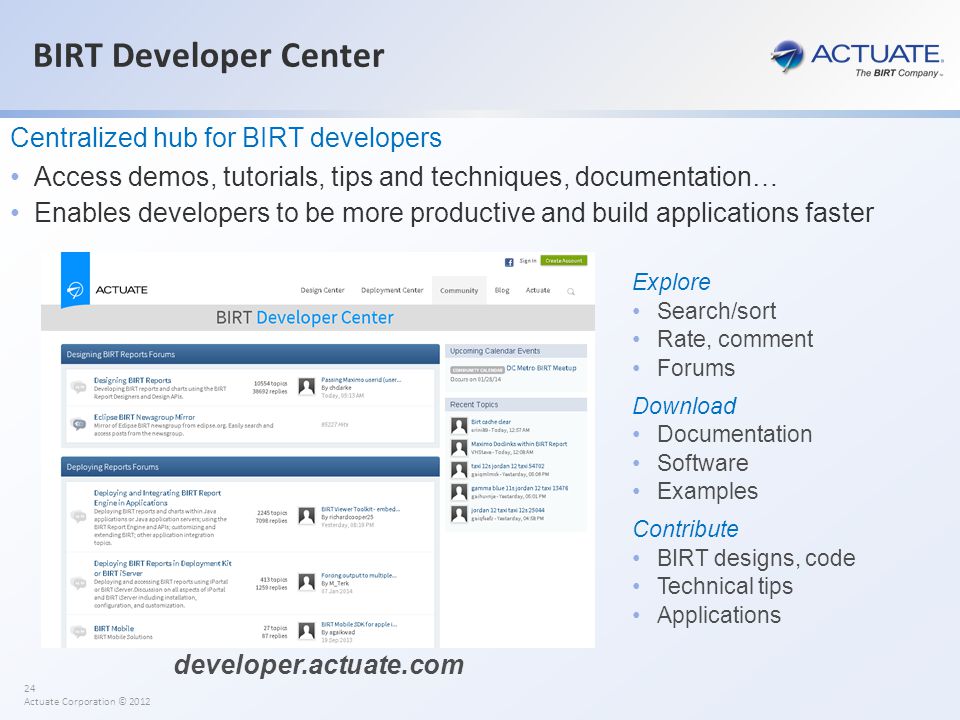Image resolution: width=960 pixels, height=720 pixels.
Task: Open Deploying and Integrating BIRT Report Engine forum
Action: [157, 498]
